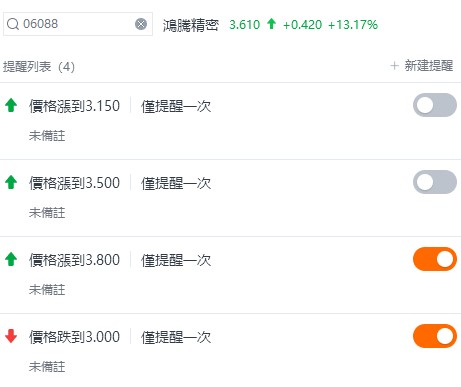
Task: Click 僅提醒一次 on the 3.800 alert
Action: (176, 260)
